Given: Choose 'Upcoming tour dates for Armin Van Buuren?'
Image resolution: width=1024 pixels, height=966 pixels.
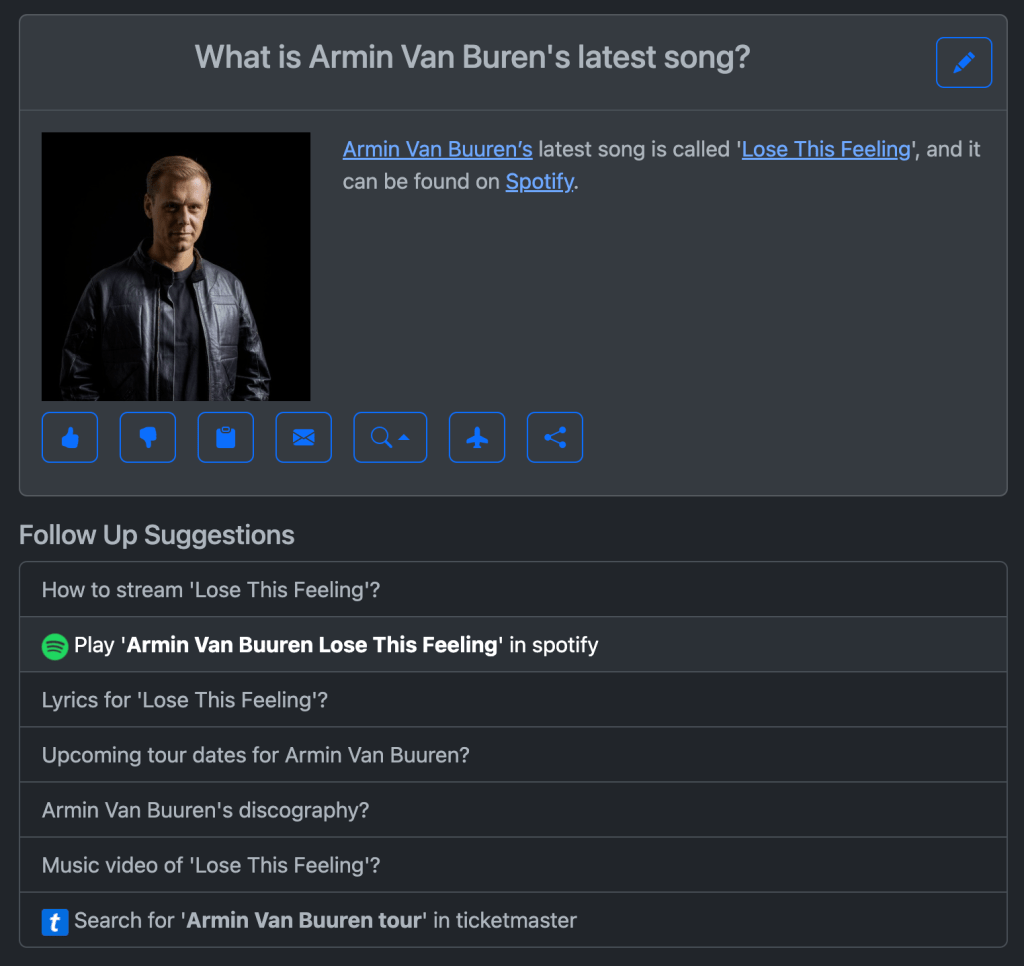Looking at the screenshot, I should tap(256, 755).
